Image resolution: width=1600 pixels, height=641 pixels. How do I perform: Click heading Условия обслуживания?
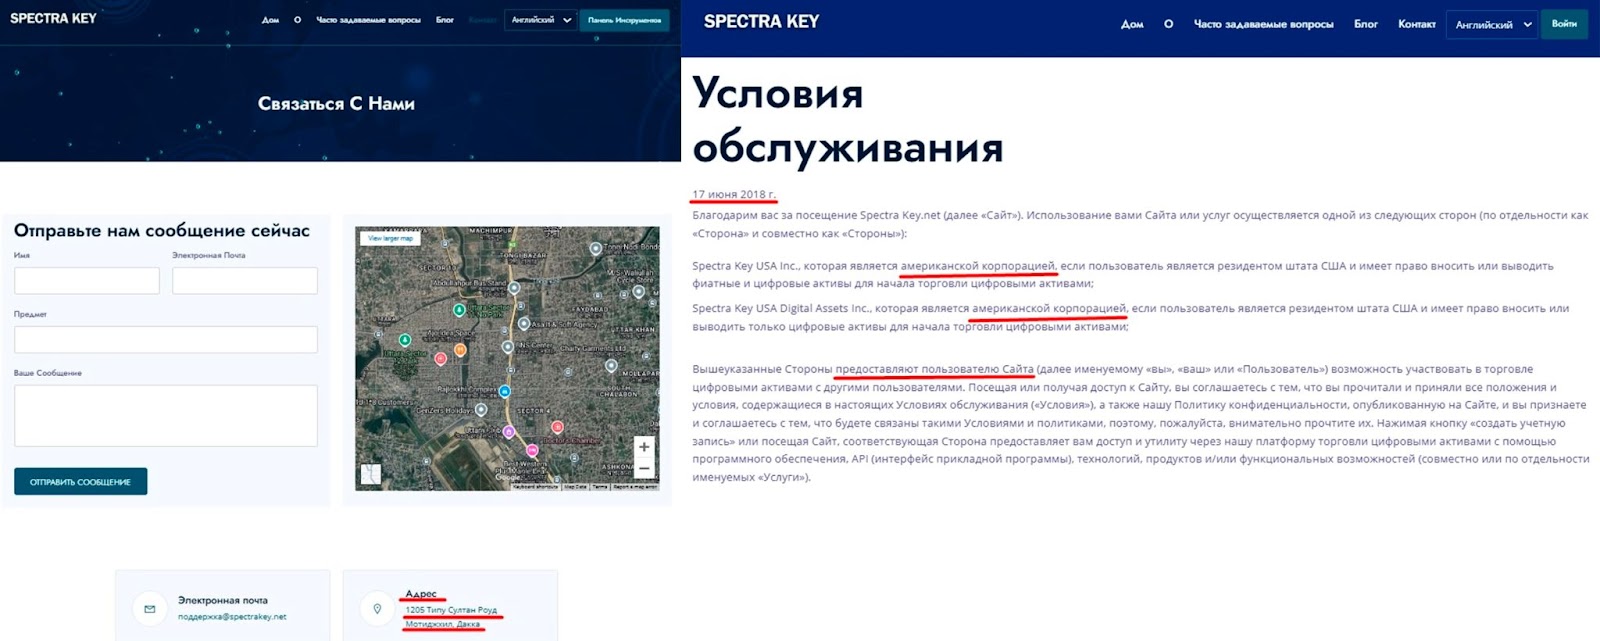848,120
